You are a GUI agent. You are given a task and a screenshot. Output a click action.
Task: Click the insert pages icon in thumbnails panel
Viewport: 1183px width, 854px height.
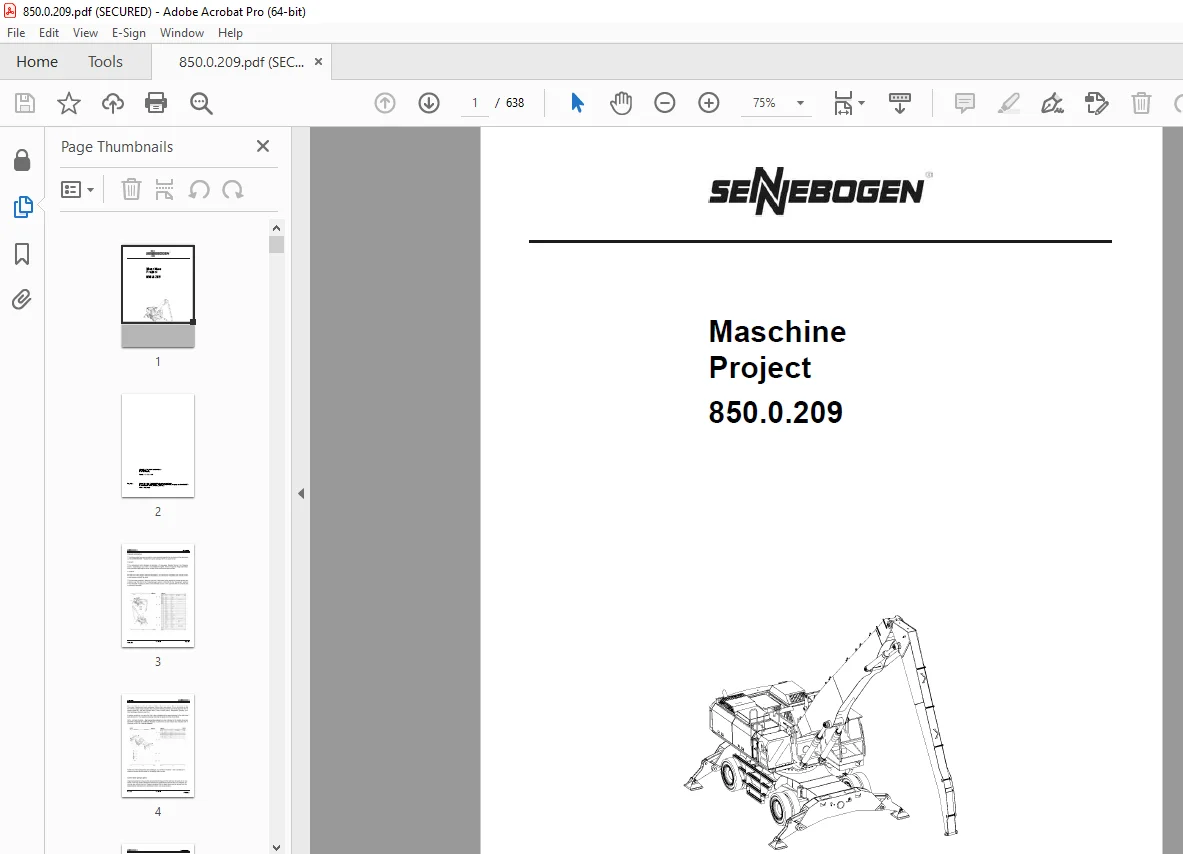point(164,189)
